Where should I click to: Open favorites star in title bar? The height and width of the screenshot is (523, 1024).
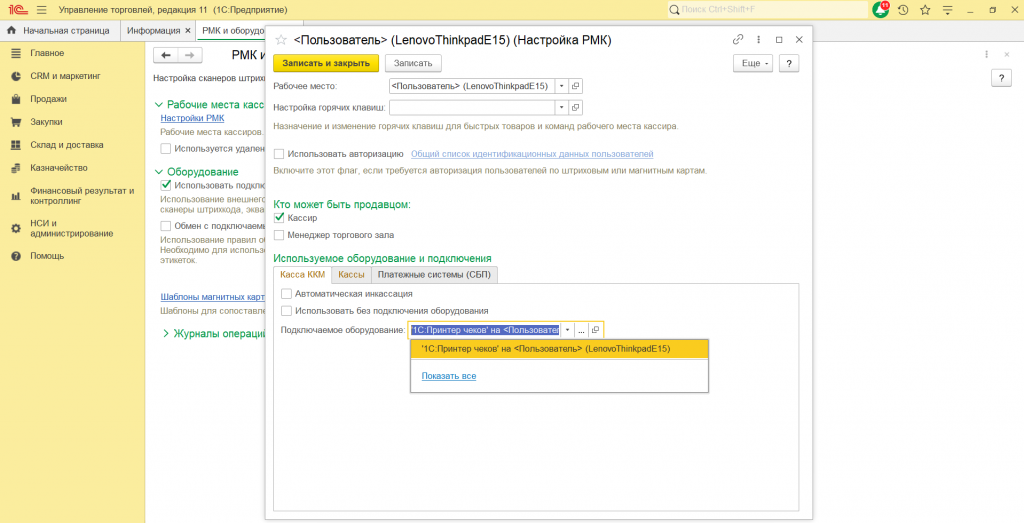(925, 10)
